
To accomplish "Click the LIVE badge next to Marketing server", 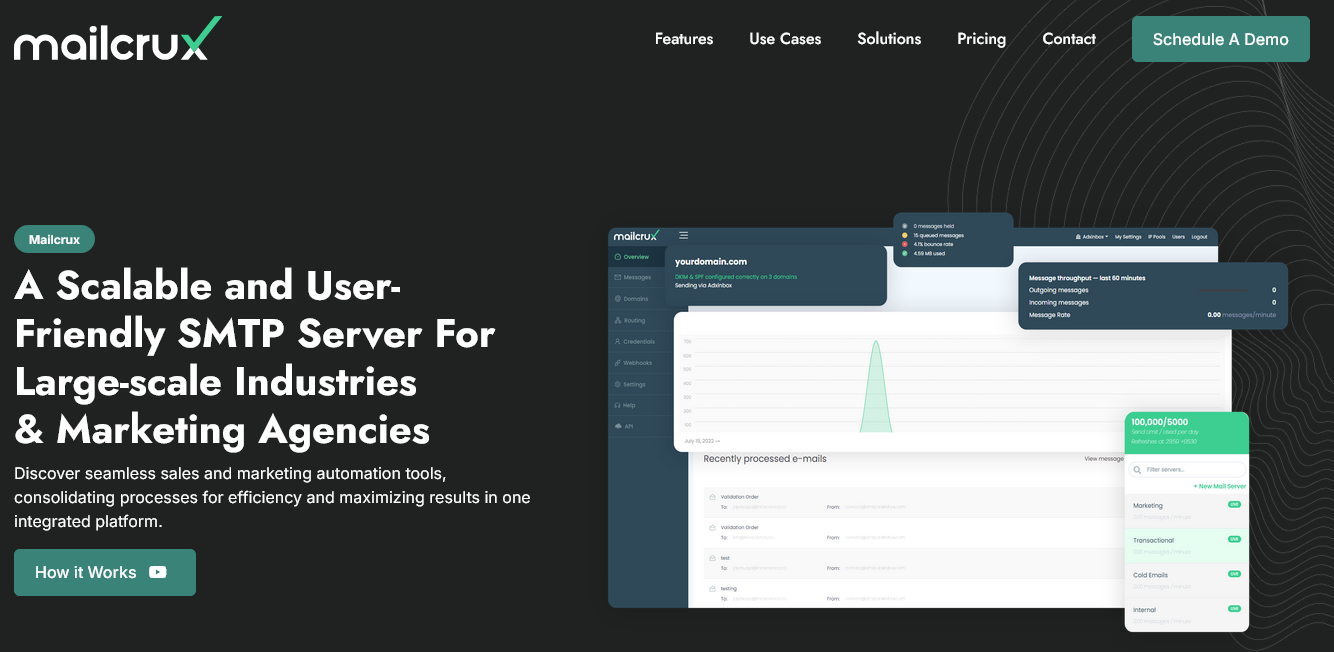I will pos(1234,505).
